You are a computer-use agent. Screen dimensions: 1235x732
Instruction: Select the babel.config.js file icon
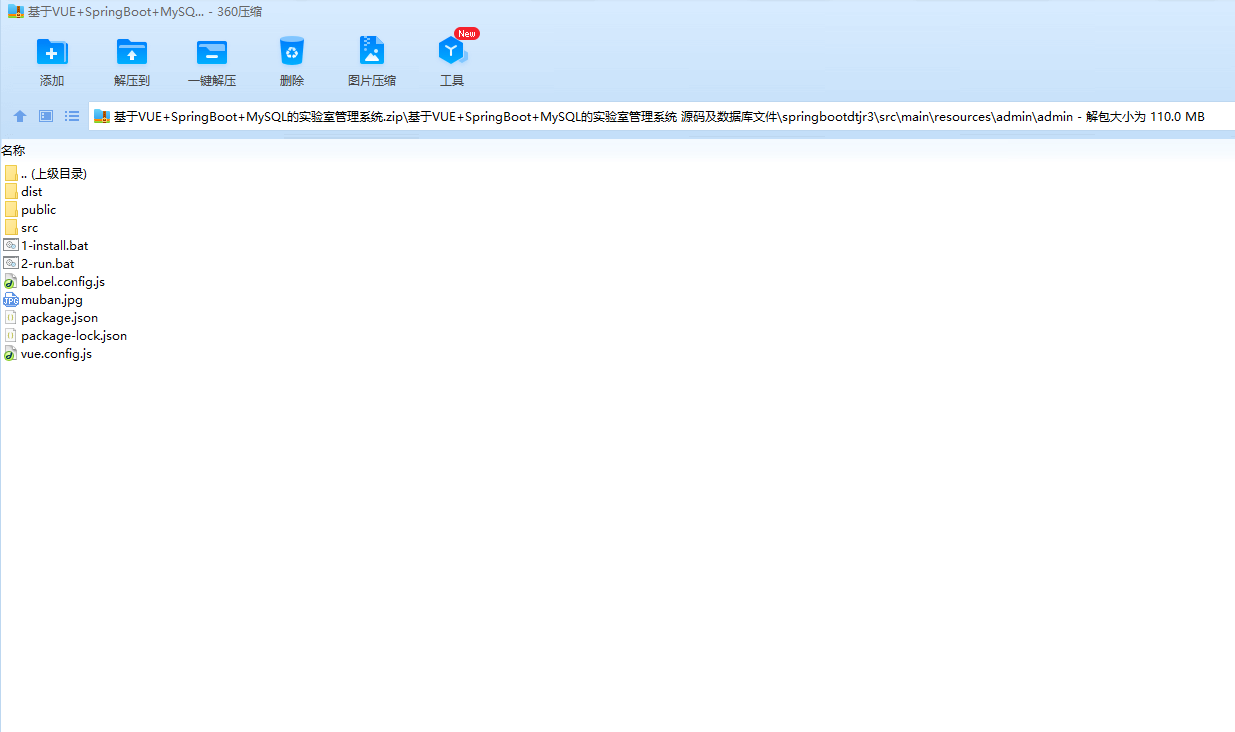11,282
